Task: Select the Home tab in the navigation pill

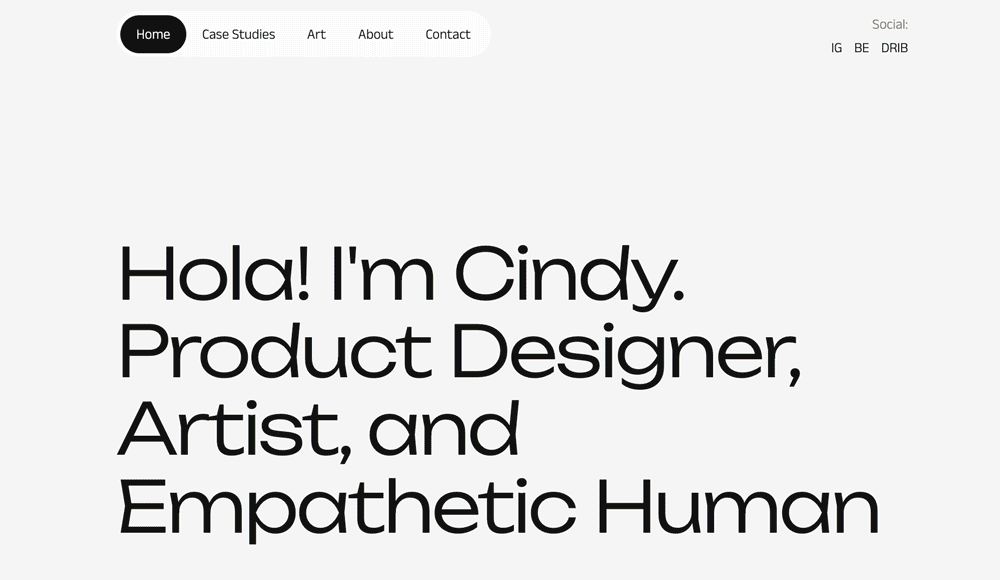Action: [153, 34]
